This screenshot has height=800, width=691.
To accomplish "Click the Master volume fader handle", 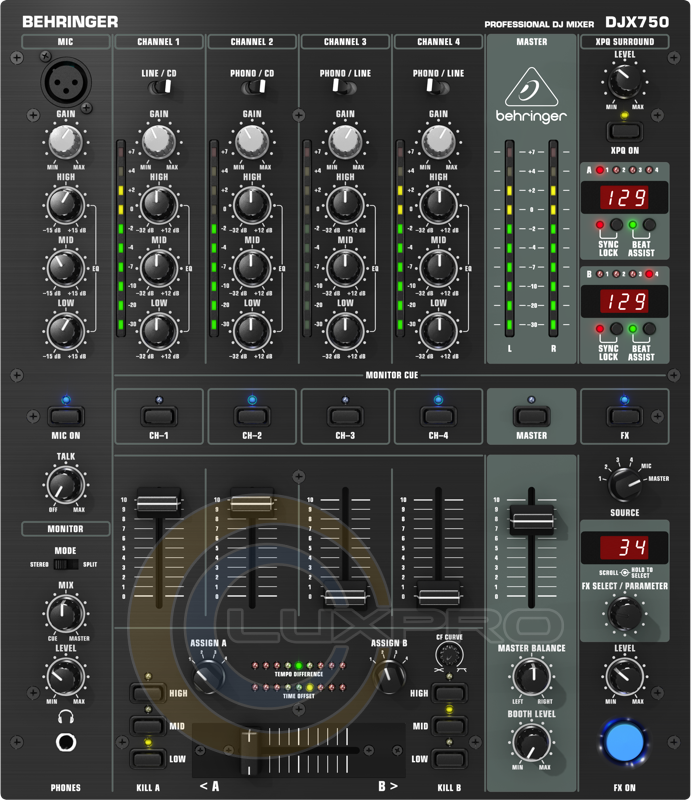I will click(531, 519).
